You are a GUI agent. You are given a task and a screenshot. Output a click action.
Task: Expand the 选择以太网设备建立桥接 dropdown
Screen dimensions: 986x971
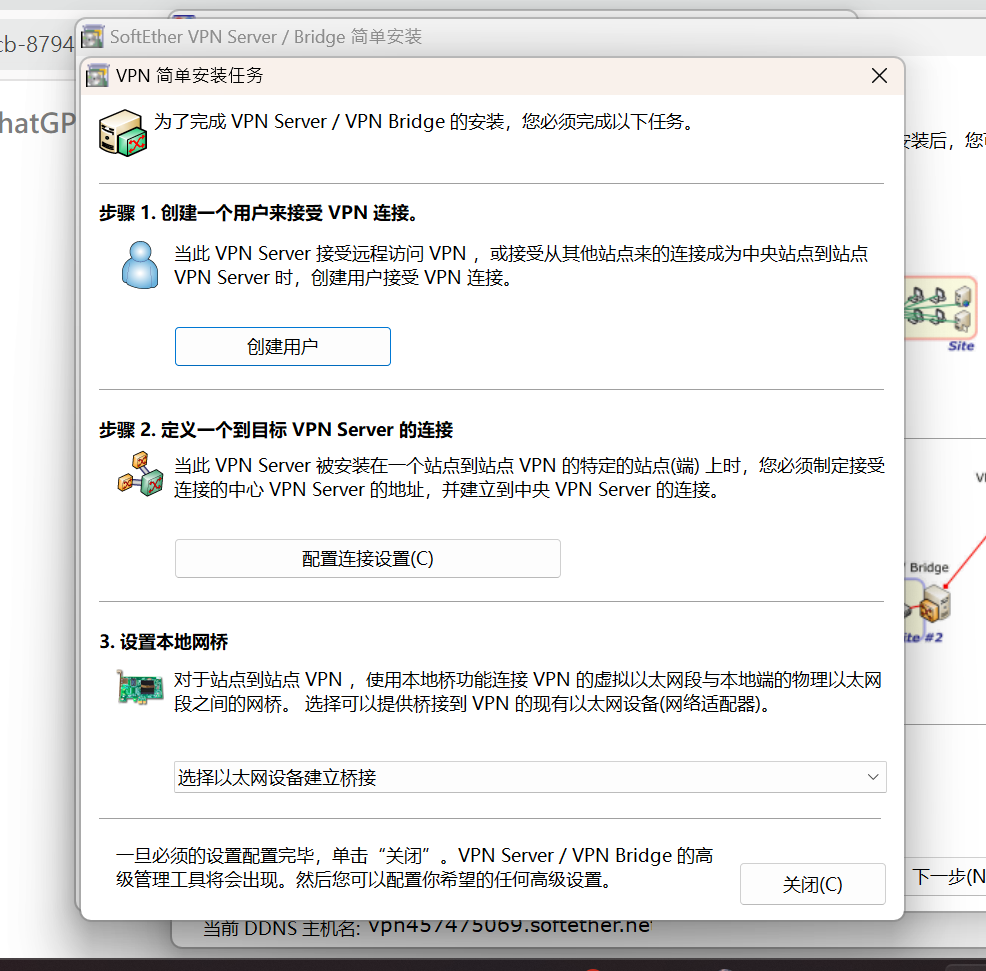pos(529,777)
